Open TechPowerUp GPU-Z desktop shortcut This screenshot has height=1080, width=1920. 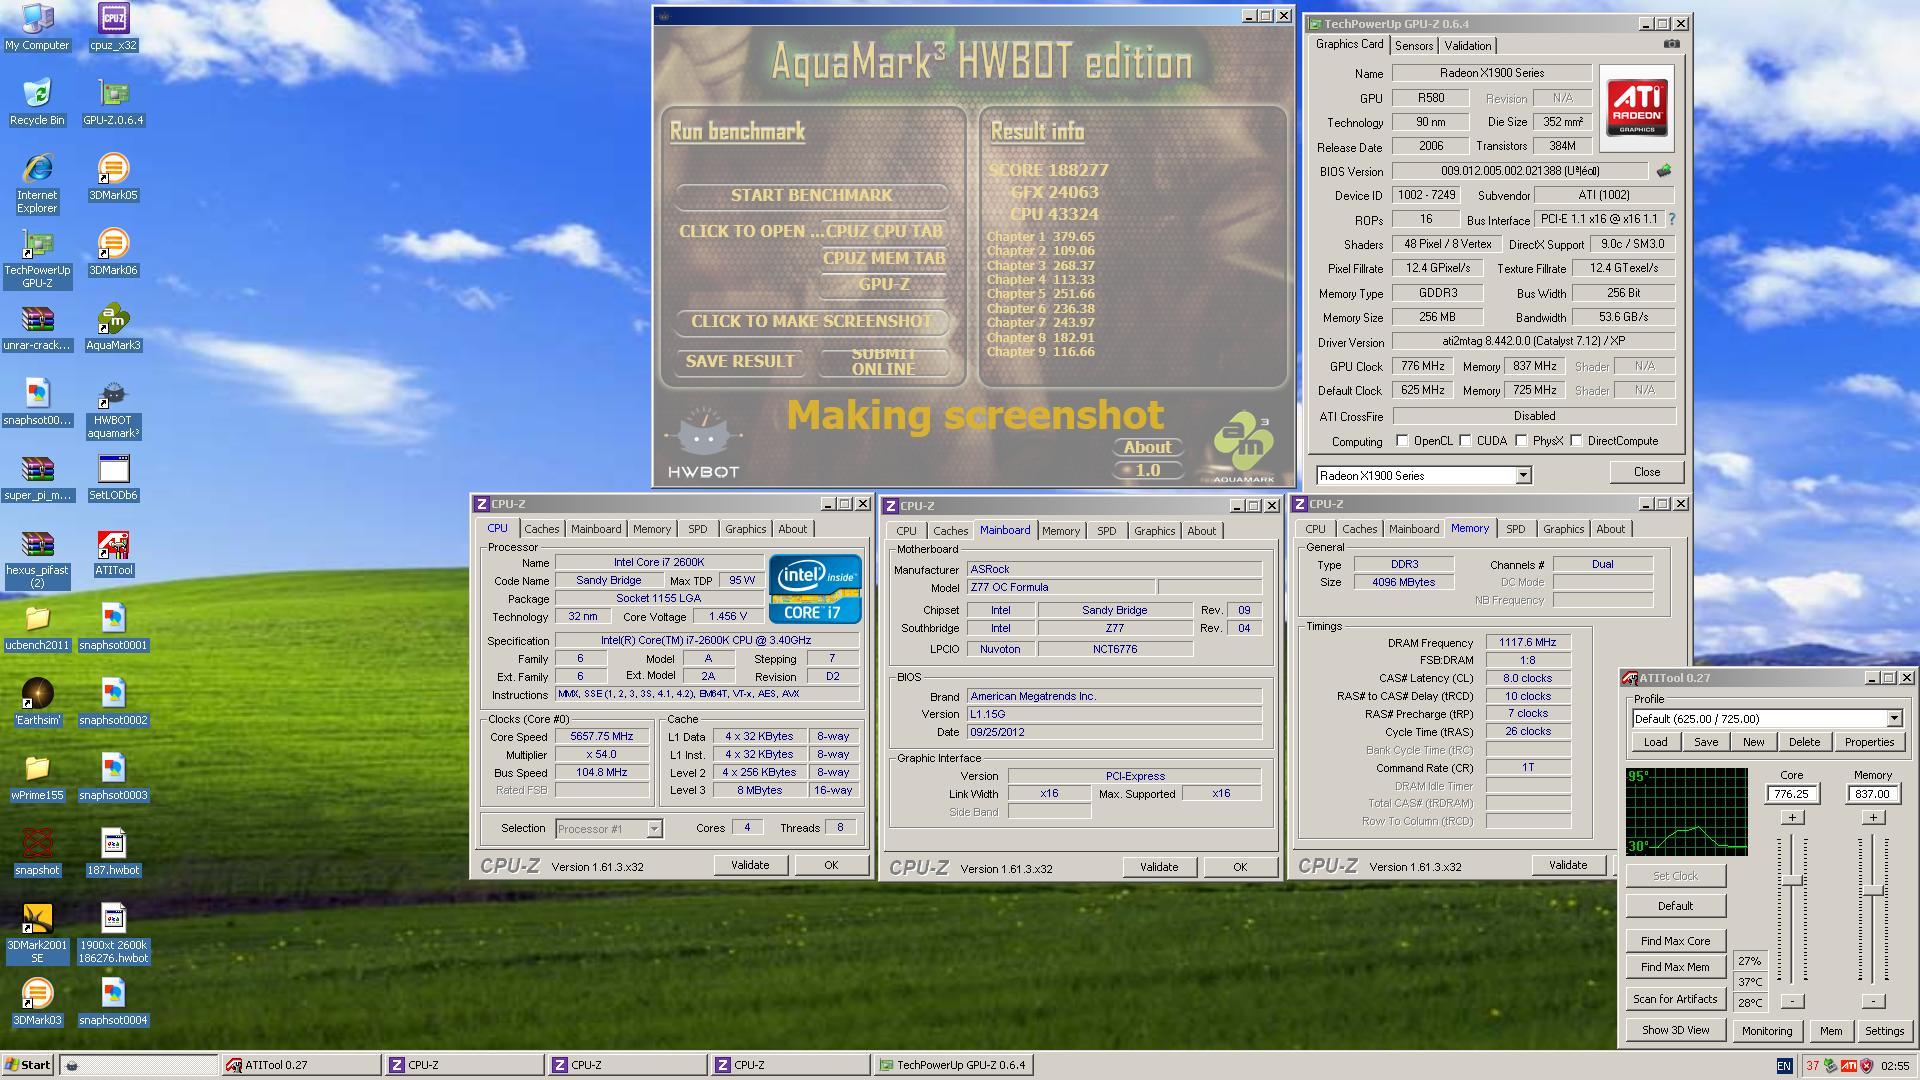[37, 258]
